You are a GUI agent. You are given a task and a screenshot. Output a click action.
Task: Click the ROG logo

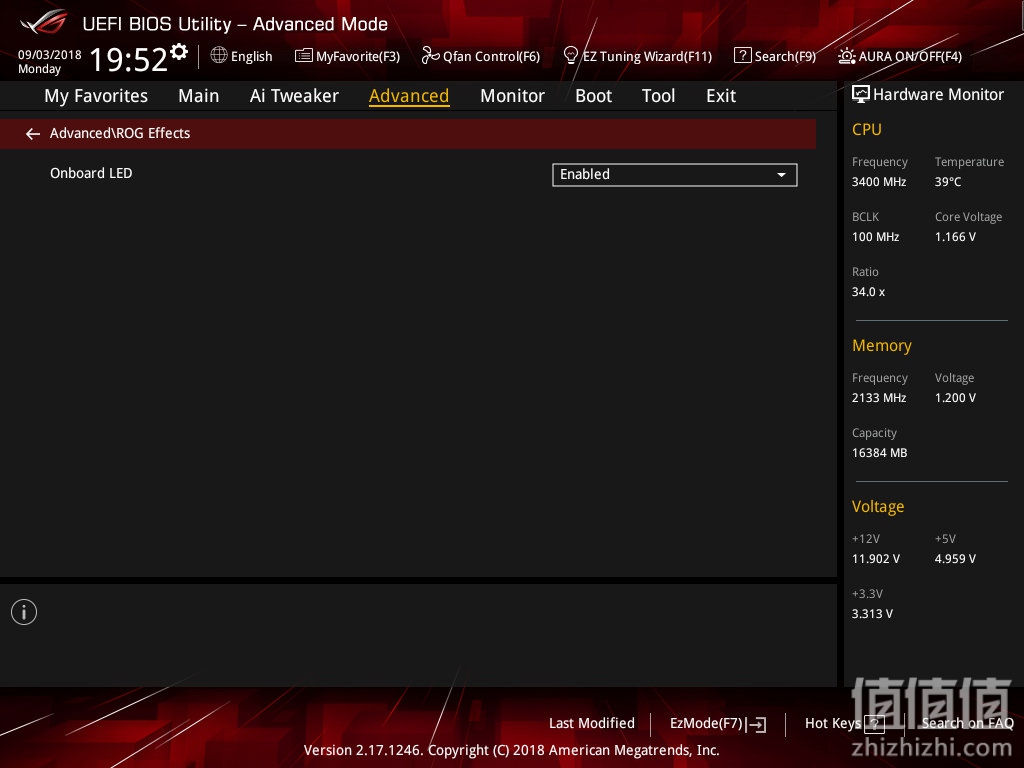click(x=44, y=22)
